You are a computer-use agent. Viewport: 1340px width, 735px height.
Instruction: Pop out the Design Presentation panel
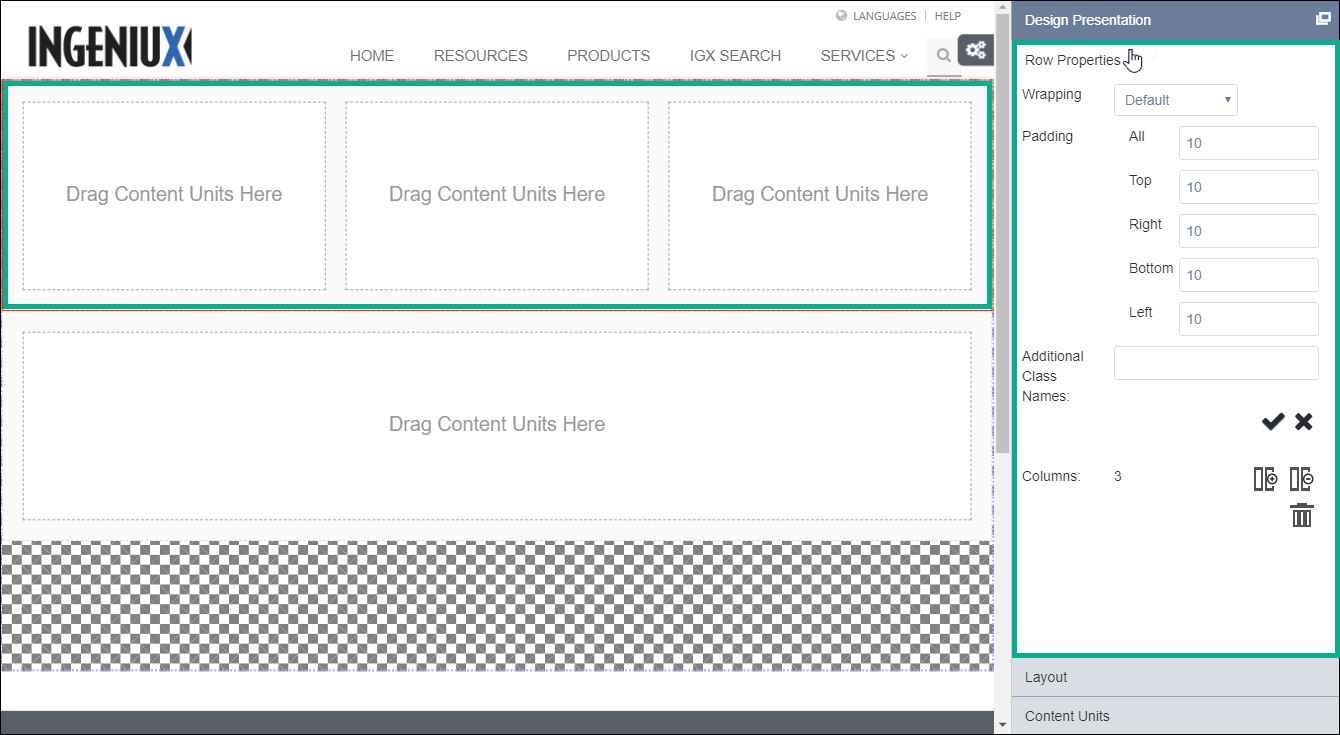(1323, 19)
